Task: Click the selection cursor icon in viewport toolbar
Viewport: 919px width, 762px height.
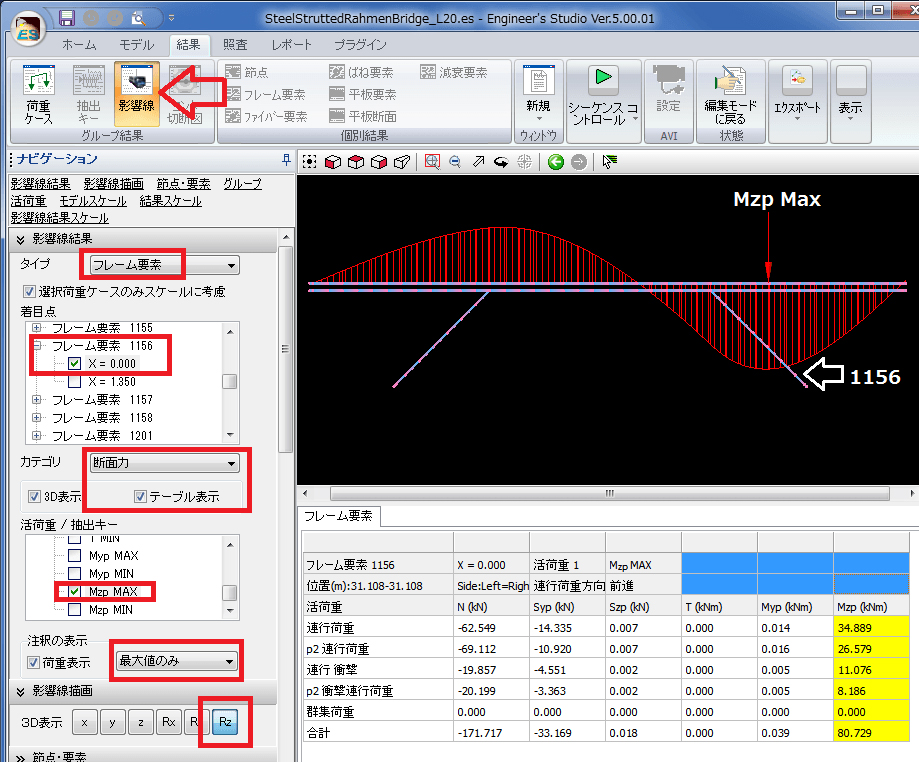Action: click(610, 162)
